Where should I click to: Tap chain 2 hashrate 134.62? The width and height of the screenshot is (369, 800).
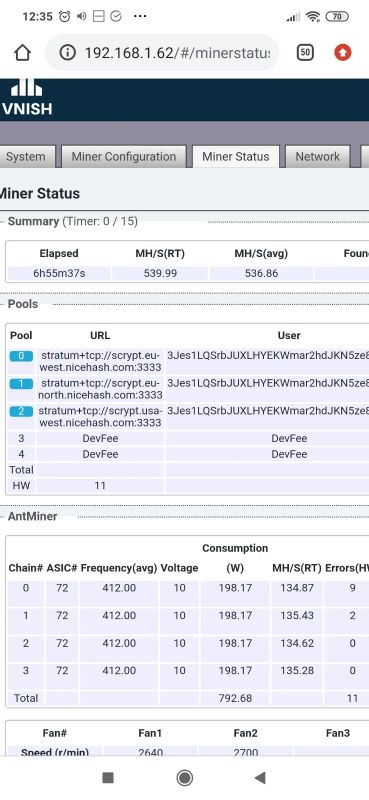[297, 643]
